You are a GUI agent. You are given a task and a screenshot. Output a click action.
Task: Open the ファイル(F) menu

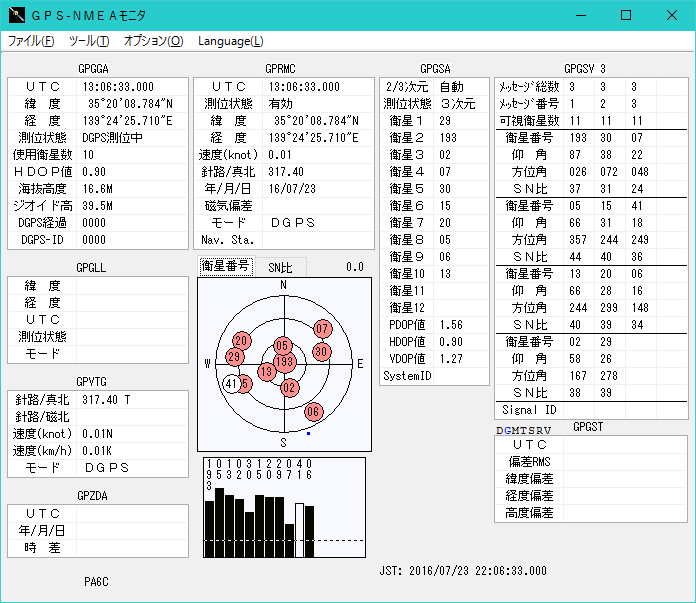click(x=31, y=41)
